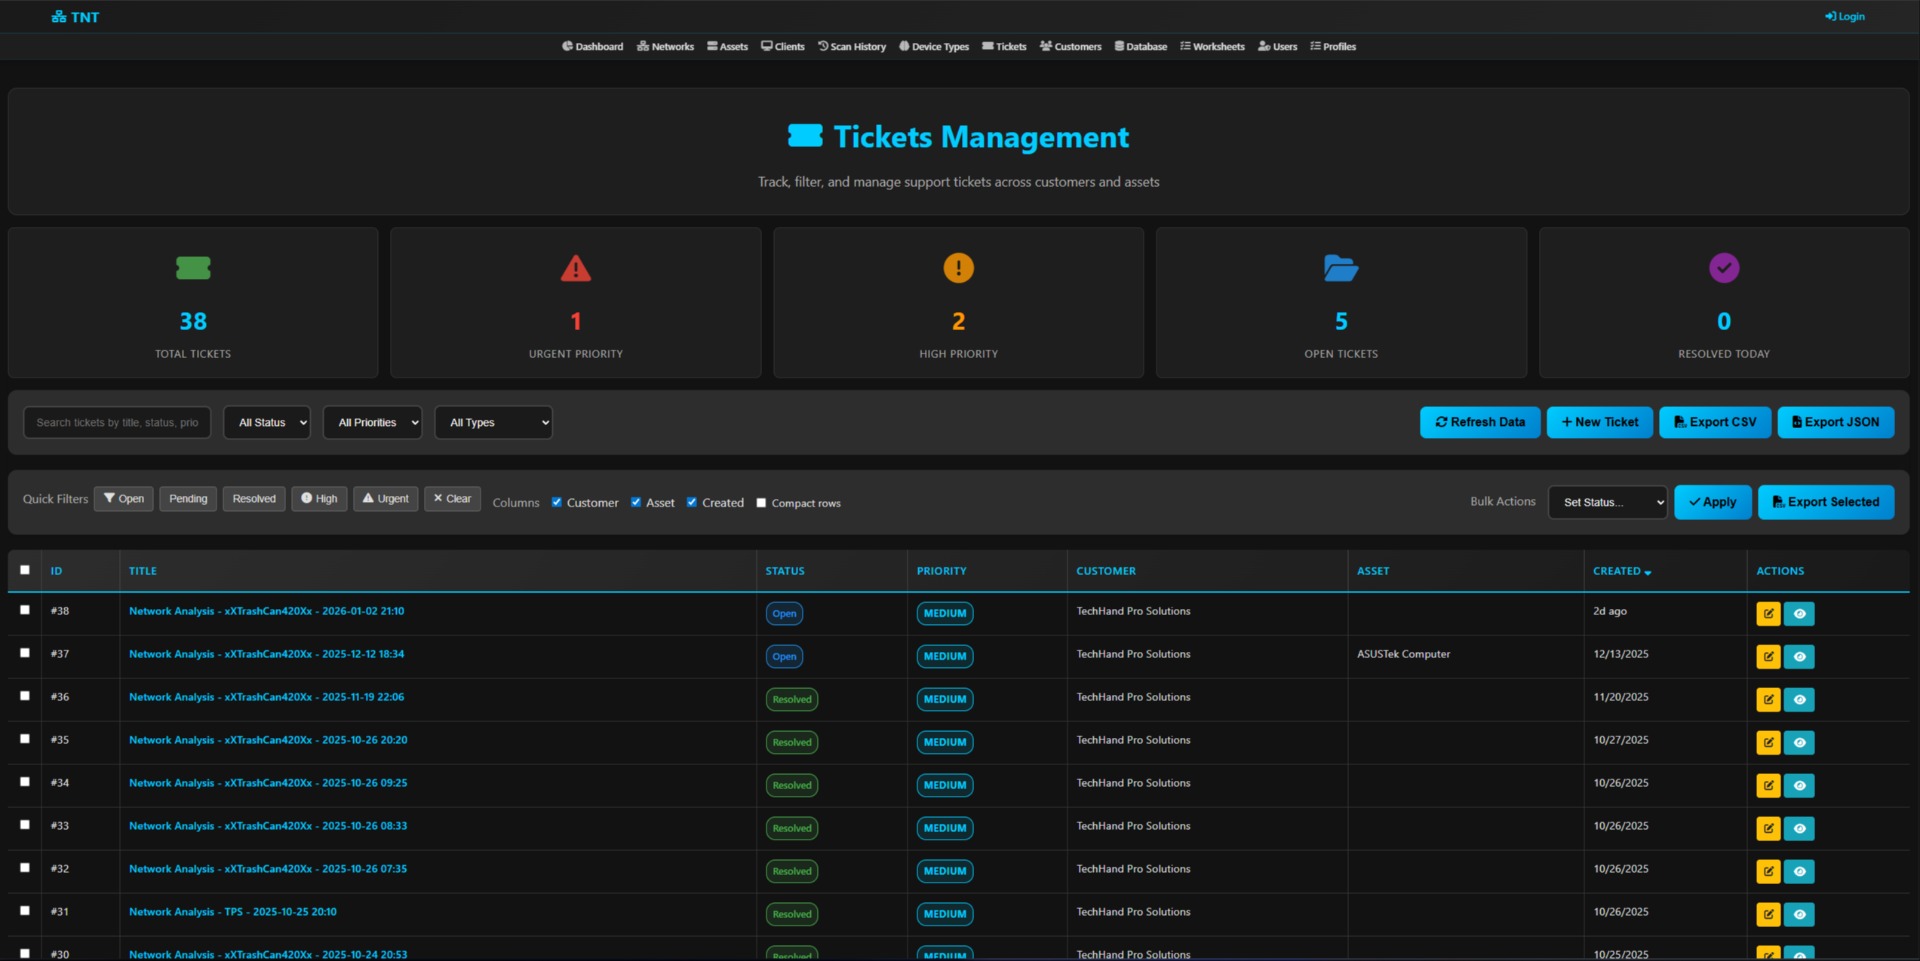Open the Dashboard from the navigation bar
The height and width of the screenshot is (961, 1920).
(592, 46)
